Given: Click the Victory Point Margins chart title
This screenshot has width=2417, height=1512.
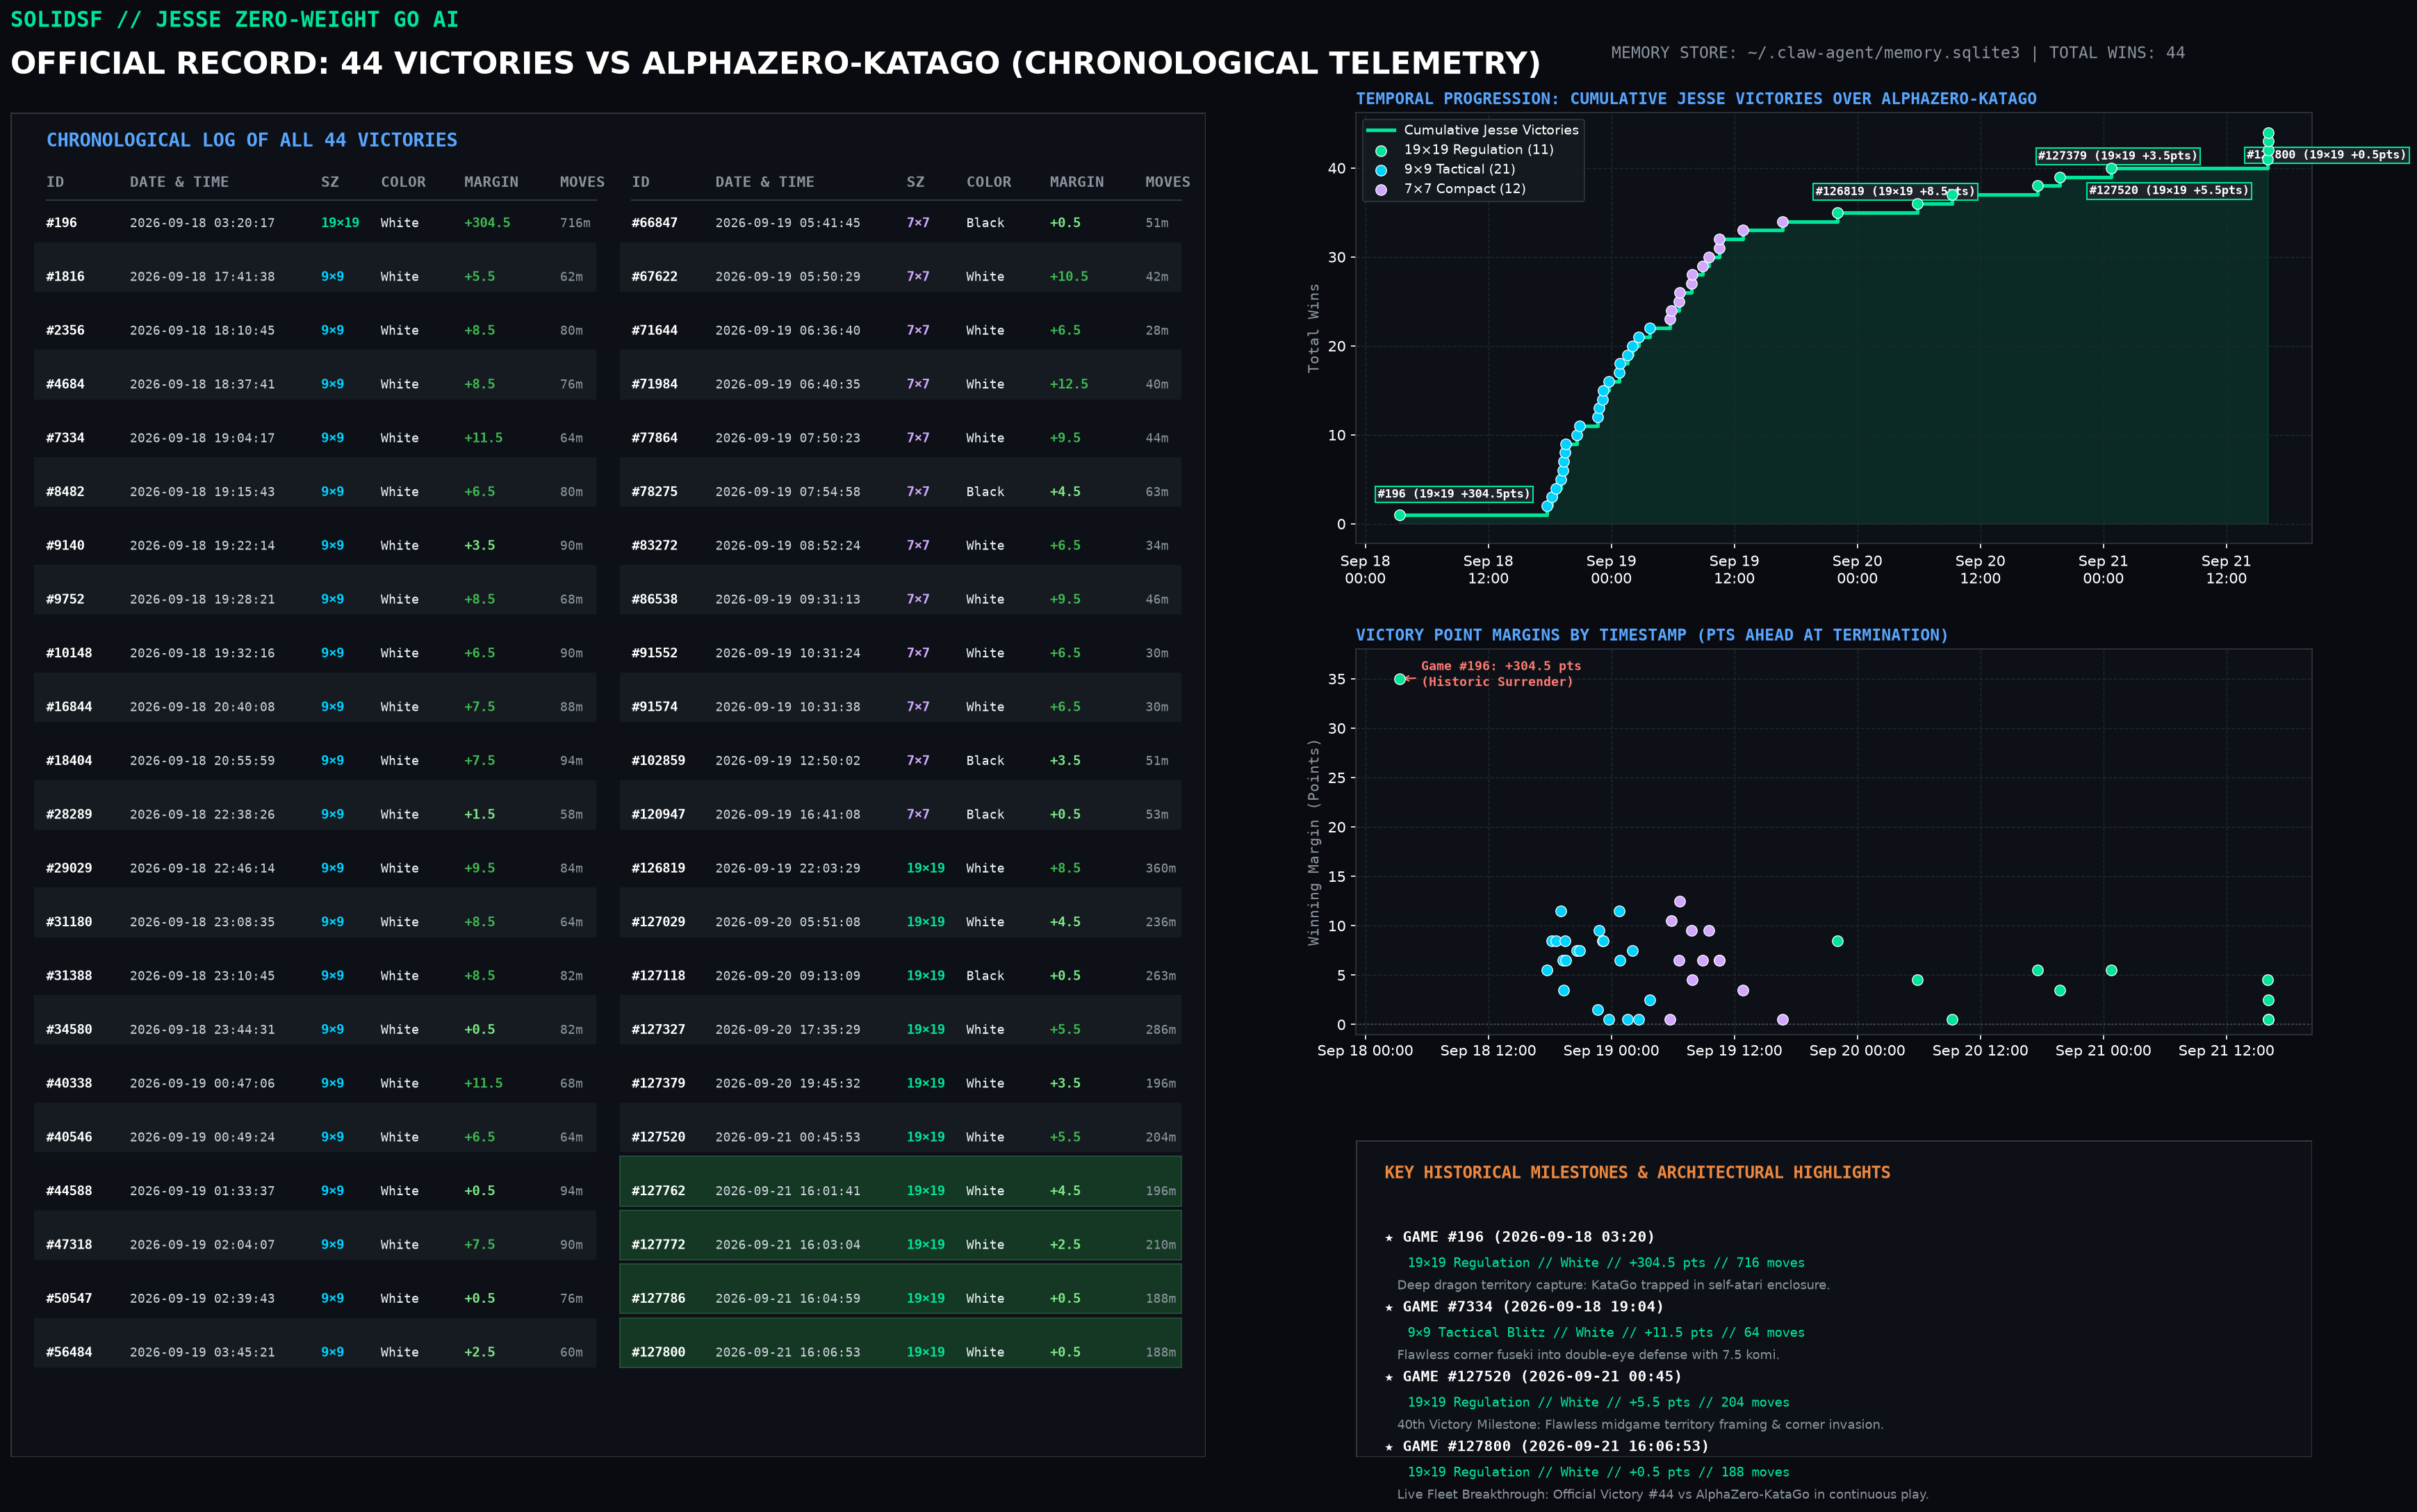Looking at the screenshot, I should (x=1652, y=635).
